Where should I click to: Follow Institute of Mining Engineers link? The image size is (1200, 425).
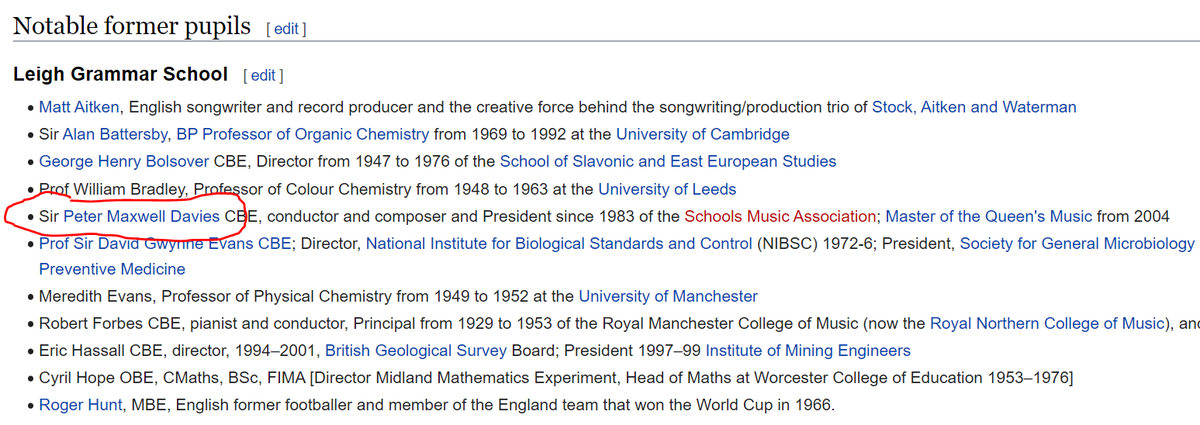click(808, 350)
